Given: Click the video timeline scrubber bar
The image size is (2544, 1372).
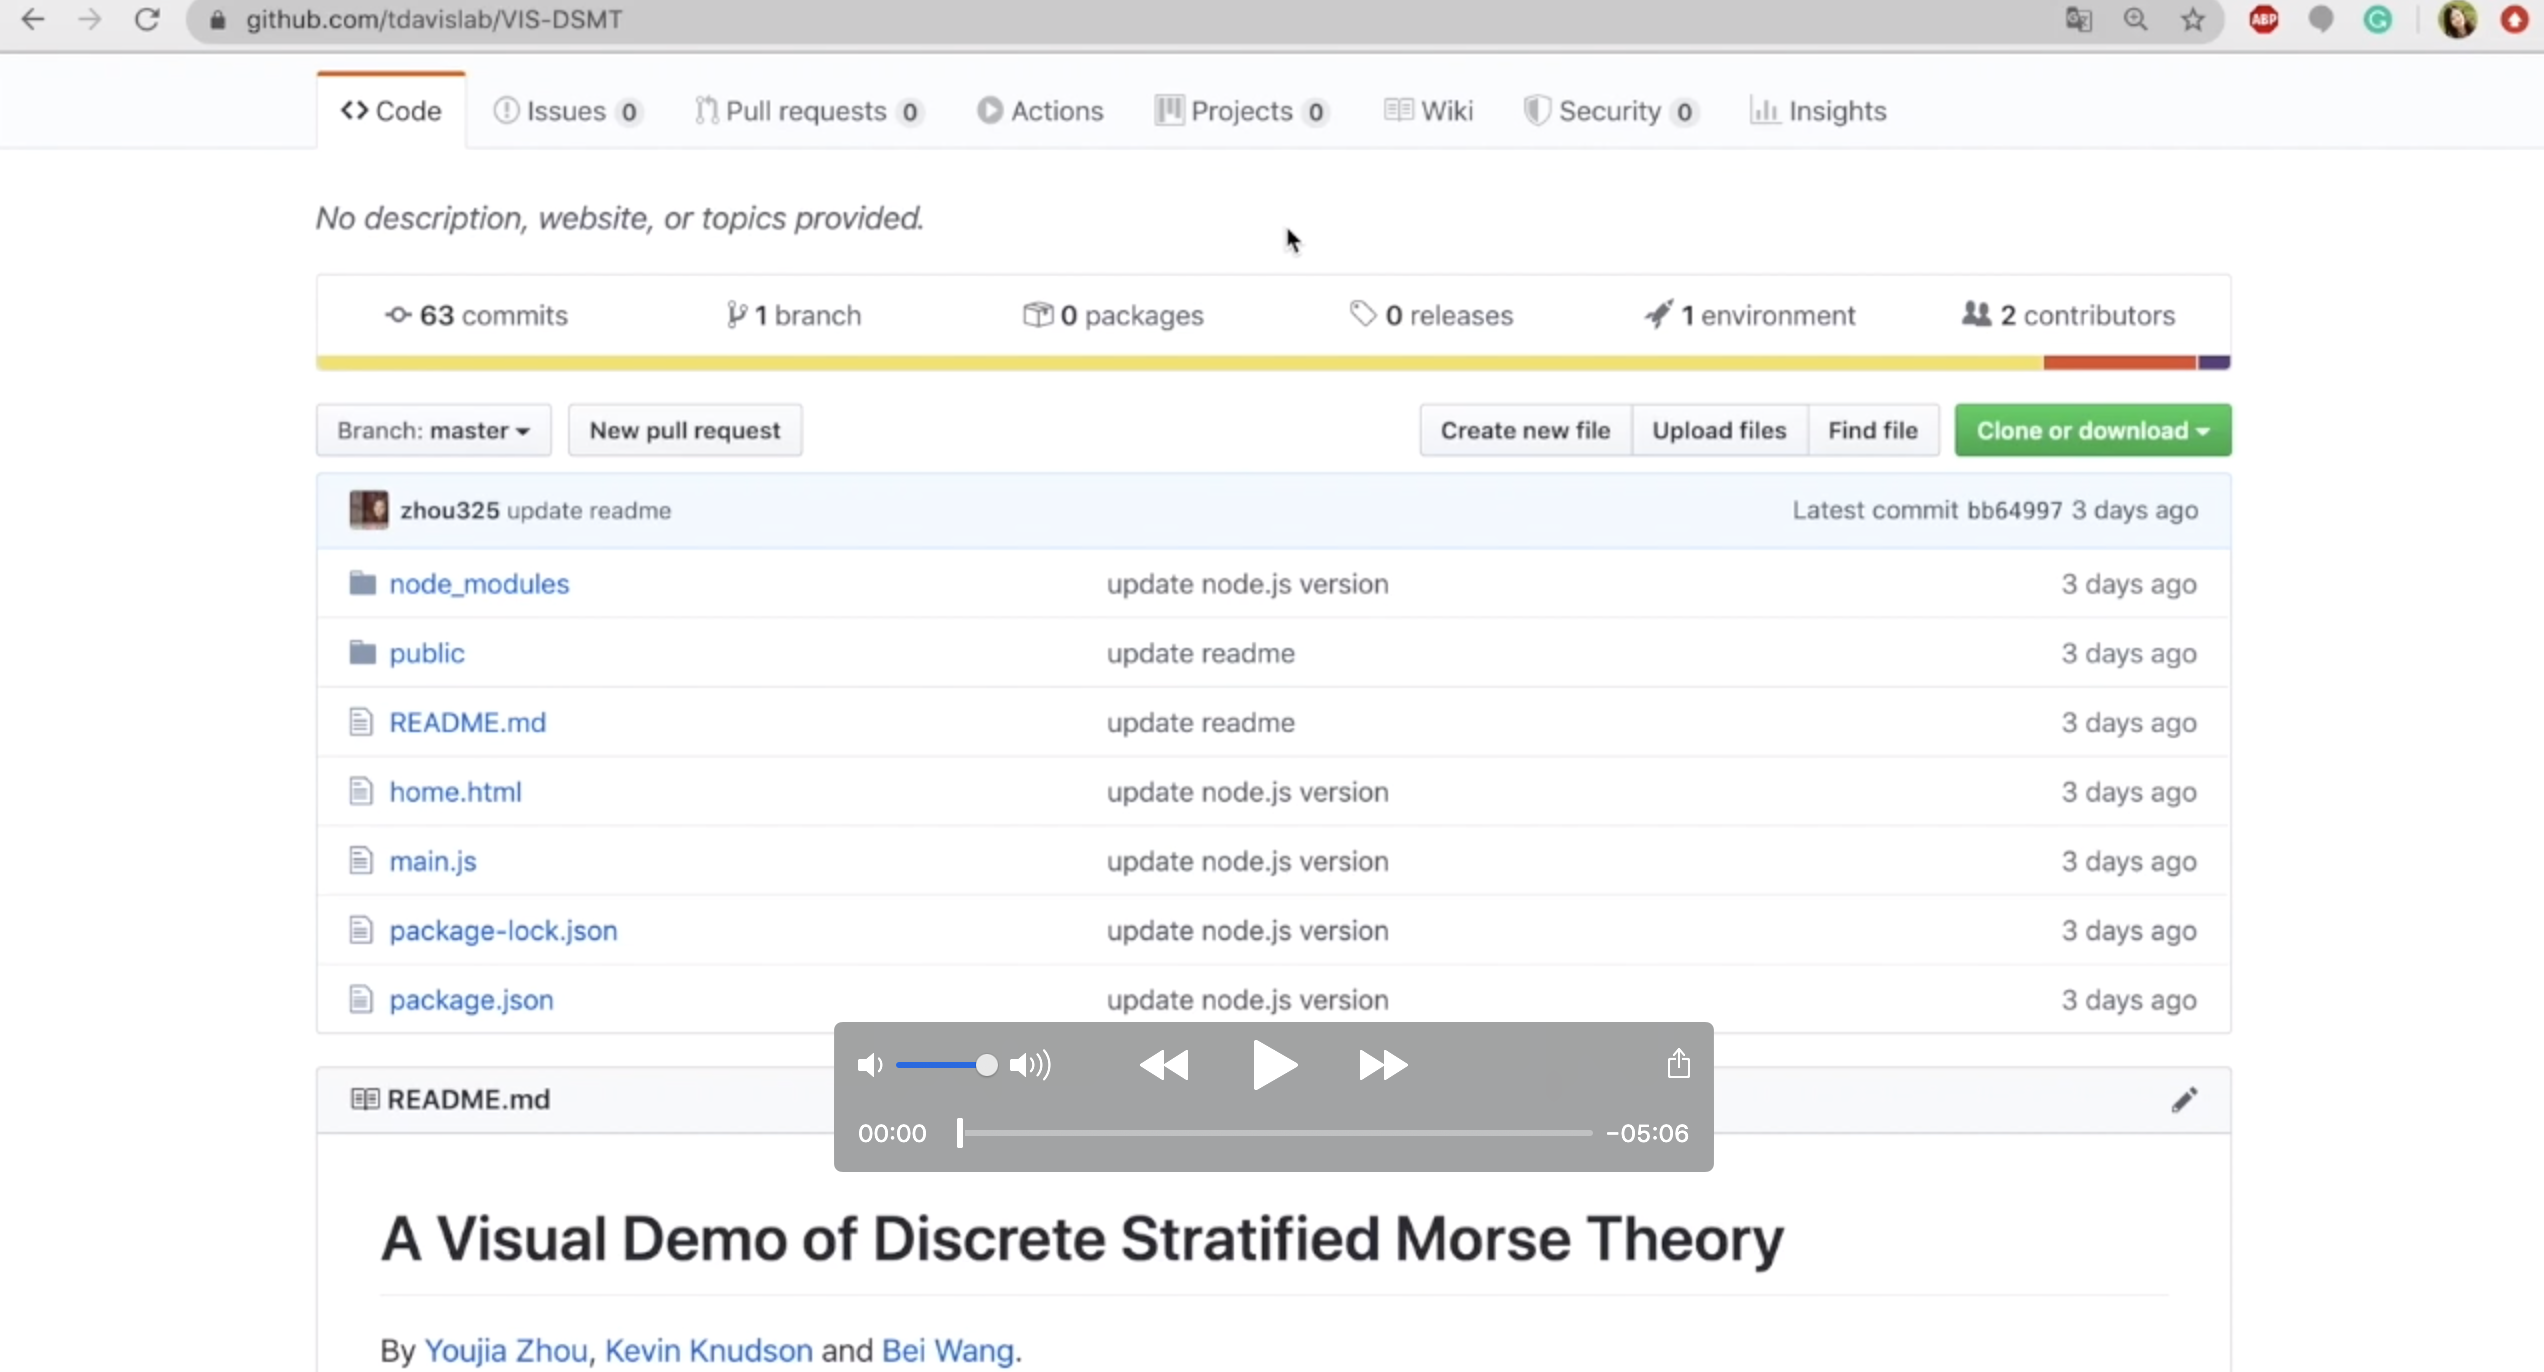Looking at the screenshot, I should pyautogui.click(x=1274, y=1133).
